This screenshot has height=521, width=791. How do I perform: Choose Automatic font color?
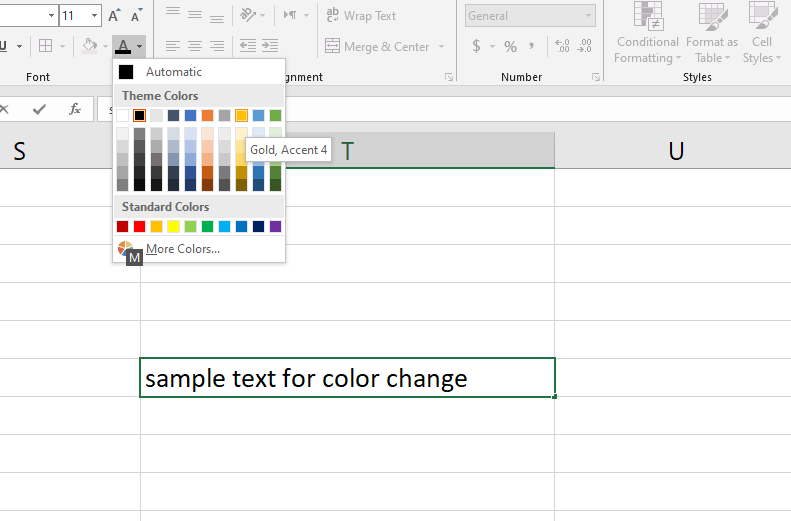[199, 72]
